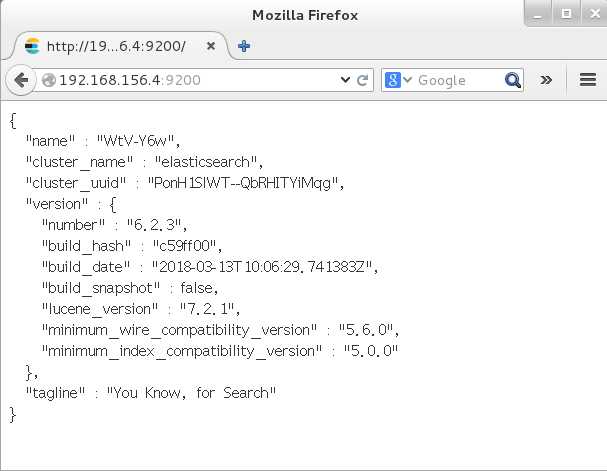Viewport: 607px width, 471px height.
Task: Focus the address bar showing 192.168.156.4:9200
Action: pos(194,80)
